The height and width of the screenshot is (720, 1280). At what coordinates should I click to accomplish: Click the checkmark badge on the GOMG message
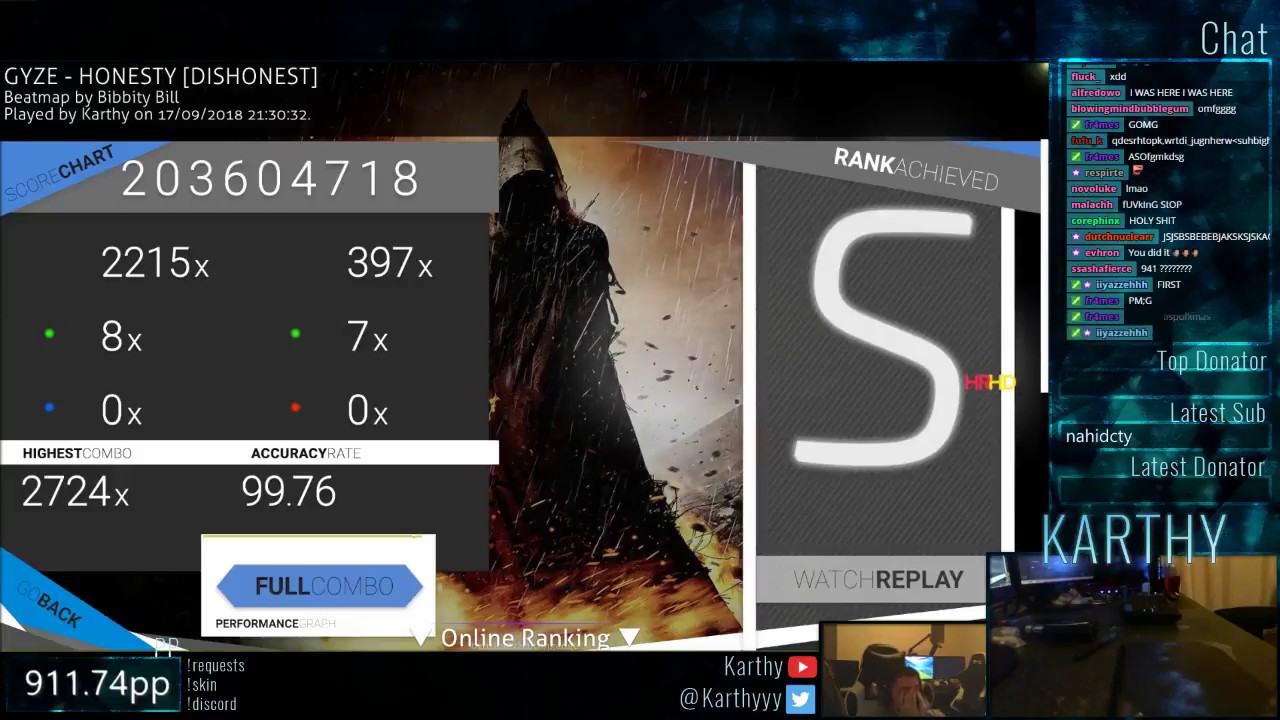1076,125
